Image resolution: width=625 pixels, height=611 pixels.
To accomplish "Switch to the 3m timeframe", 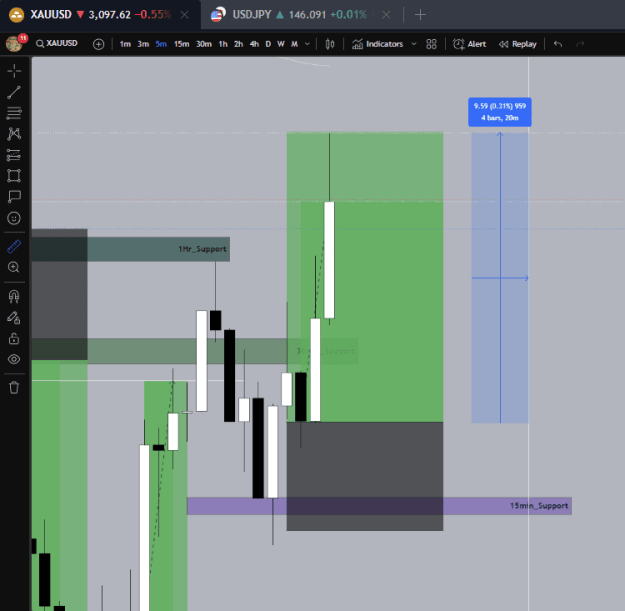I will [x=143, y=44].
